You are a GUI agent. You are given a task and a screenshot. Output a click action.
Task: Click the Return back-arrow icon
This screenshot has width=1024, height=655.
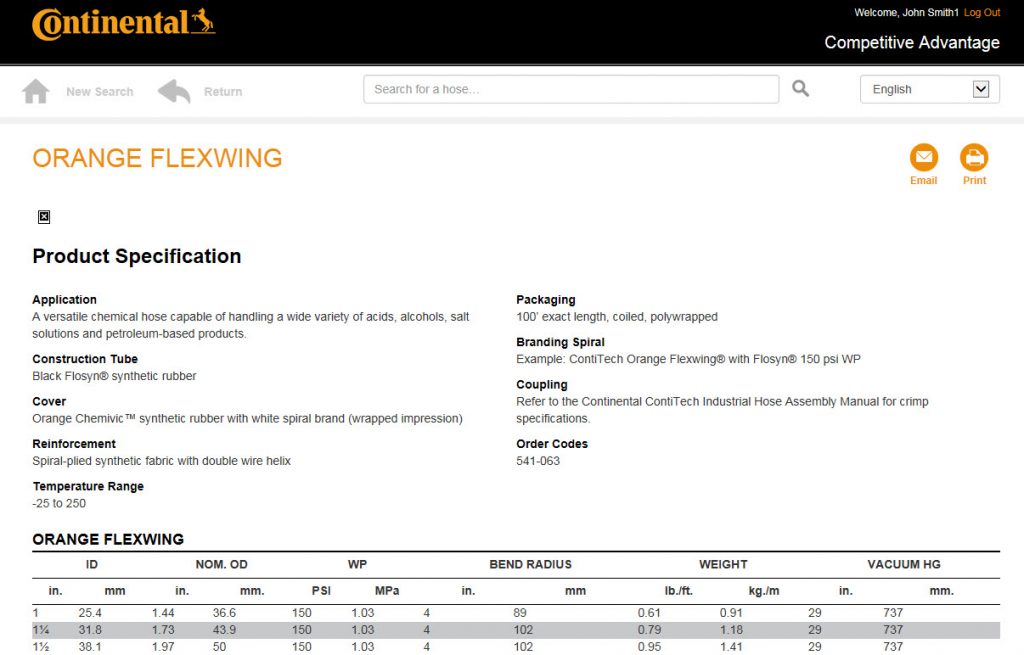tap(174, 91)
